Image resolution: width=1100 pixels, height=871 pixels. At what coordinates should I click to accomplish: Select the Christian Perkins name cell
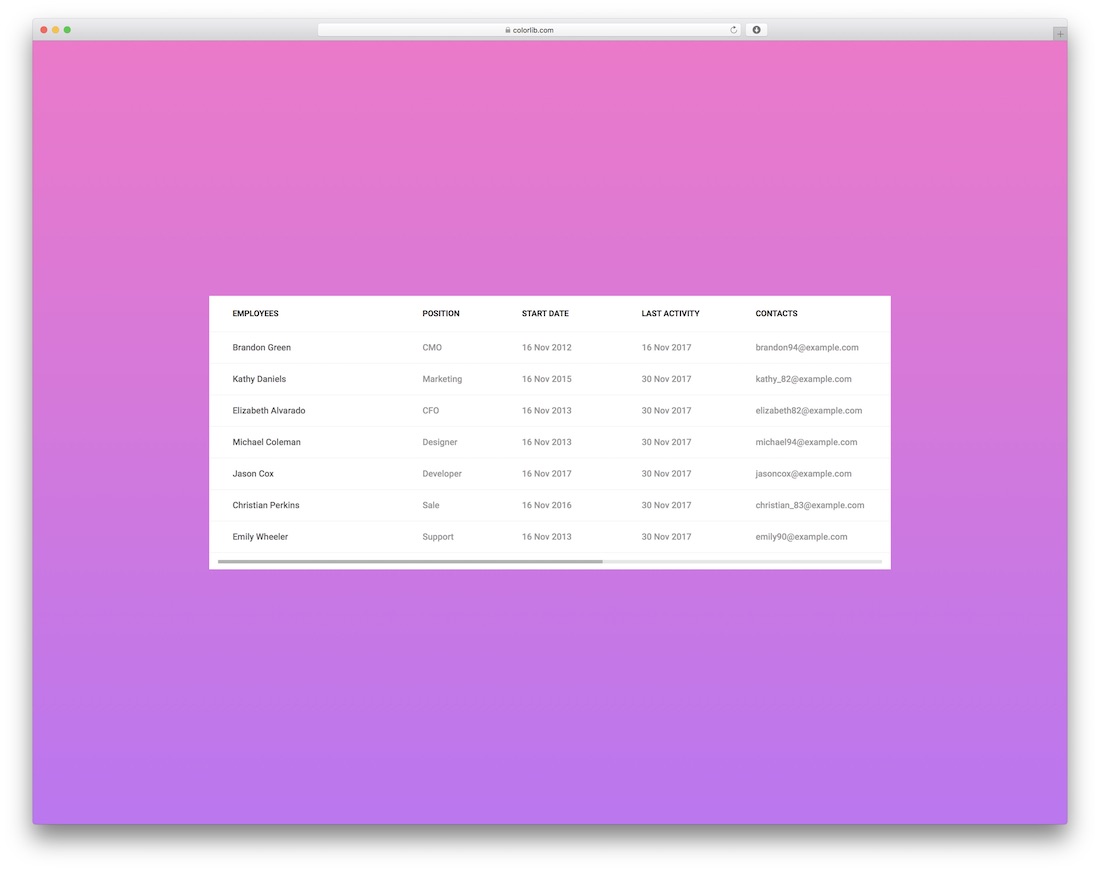point(266,506)
